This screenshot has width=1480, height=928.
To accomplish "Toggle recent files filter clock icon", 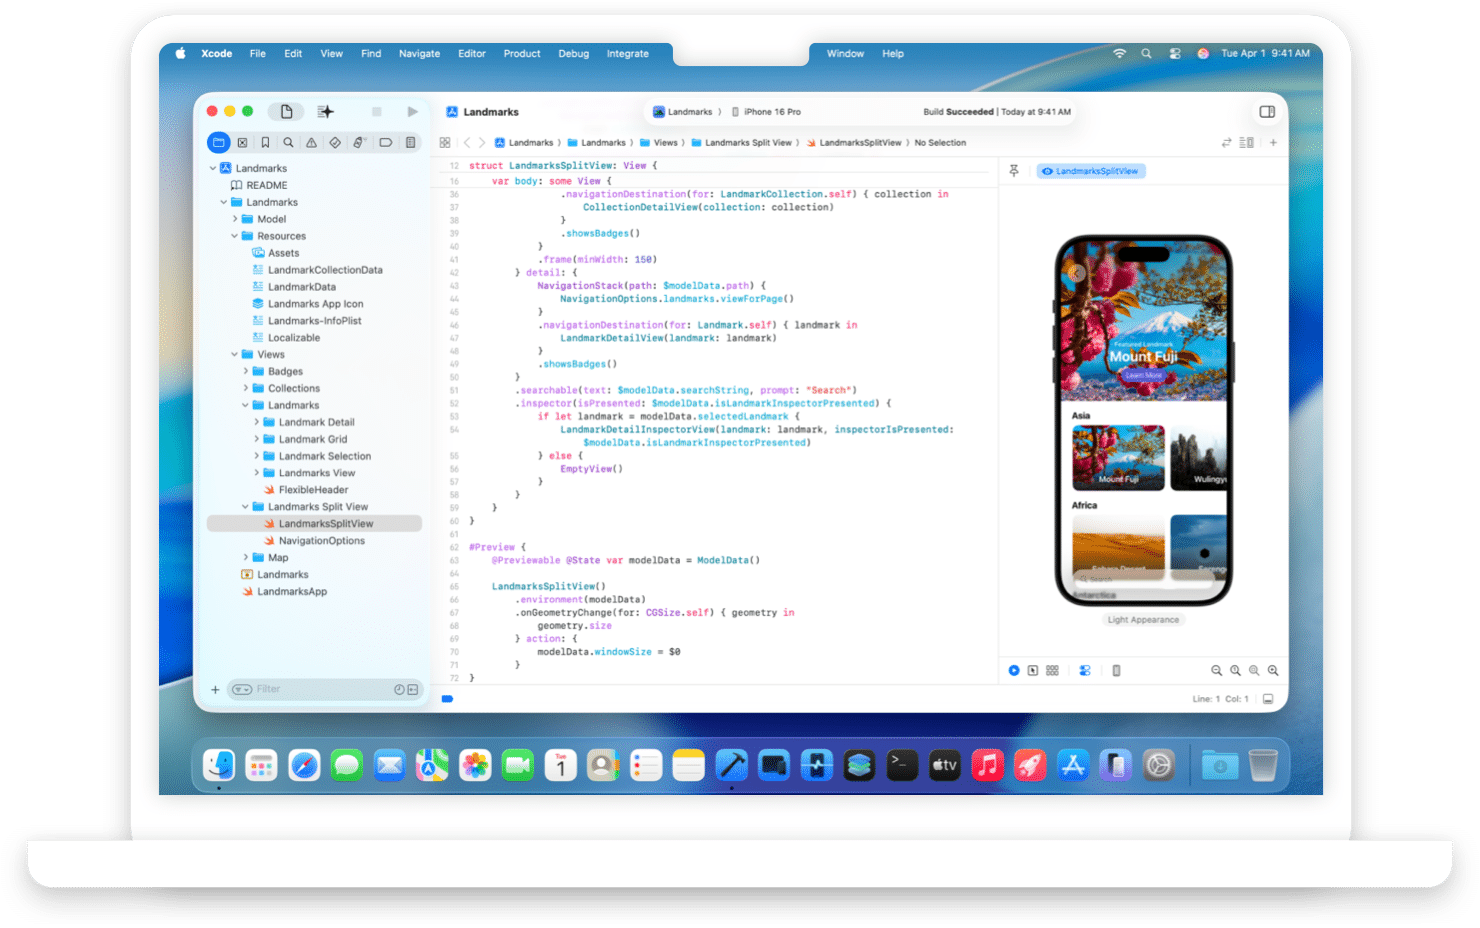I will (x=399, y=690).
